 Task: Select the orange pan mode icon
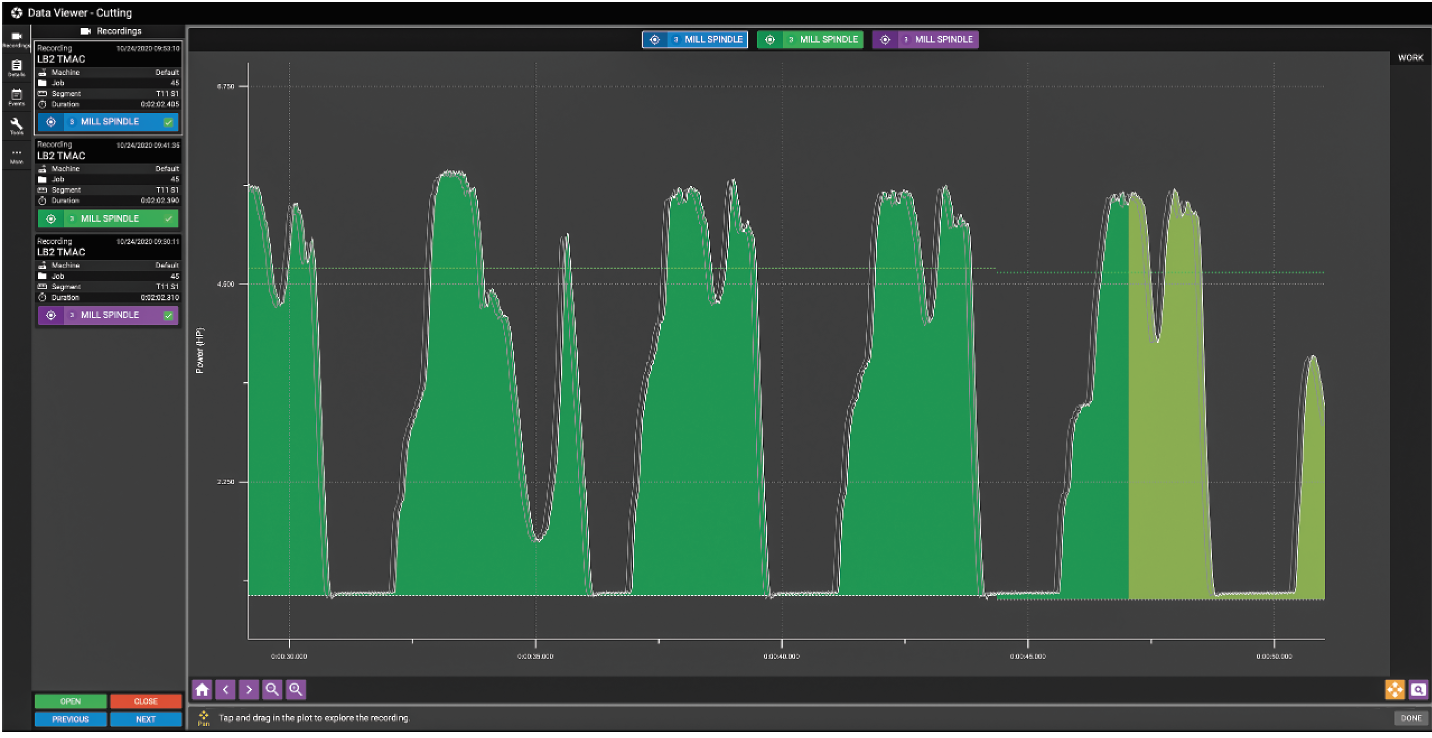pyautogui.click(x=1395, y=689)
